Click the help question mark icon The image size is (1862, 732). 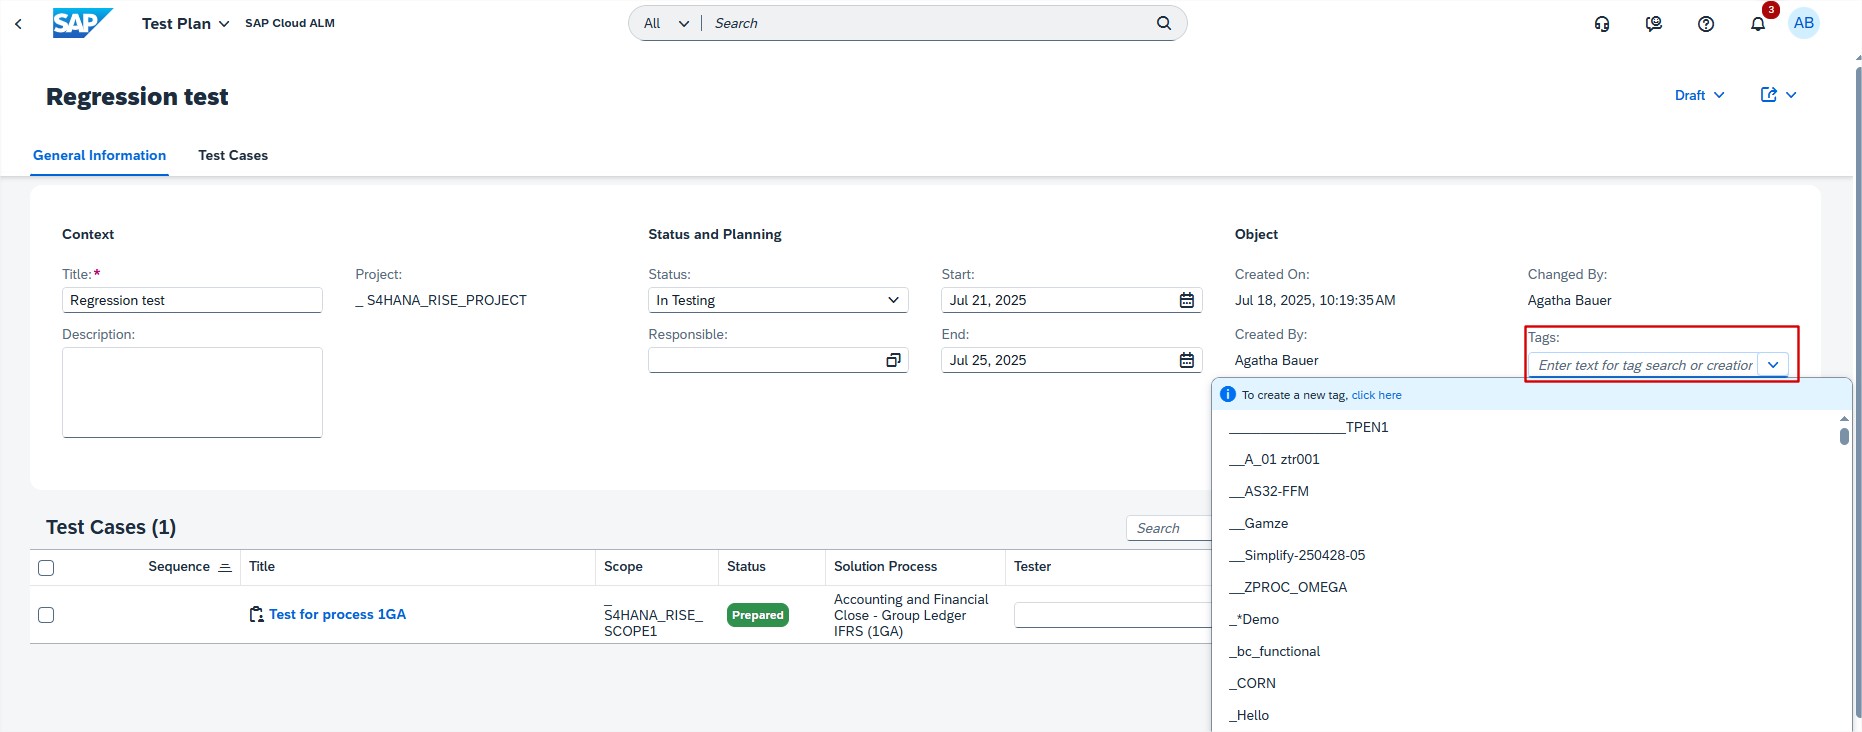pyautogui.click(x=1706, y=24)
